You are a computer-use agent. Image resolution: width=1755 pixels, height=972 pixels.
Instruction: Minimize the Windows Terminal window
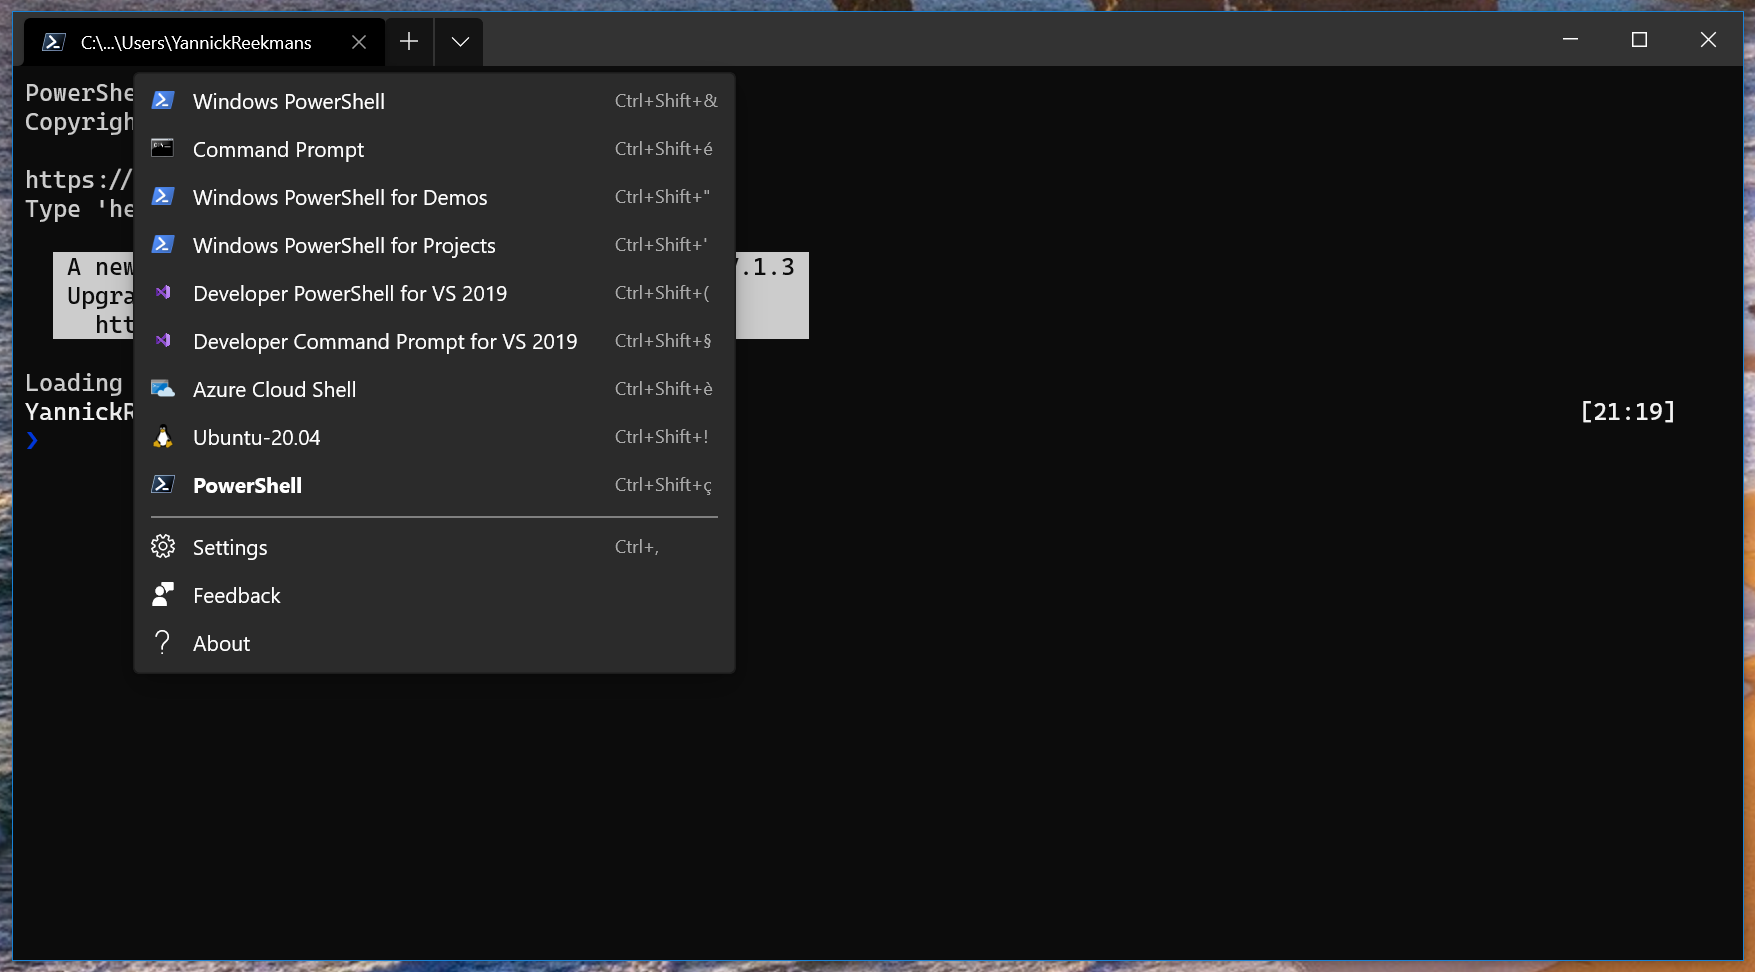tap(1570, 40)
